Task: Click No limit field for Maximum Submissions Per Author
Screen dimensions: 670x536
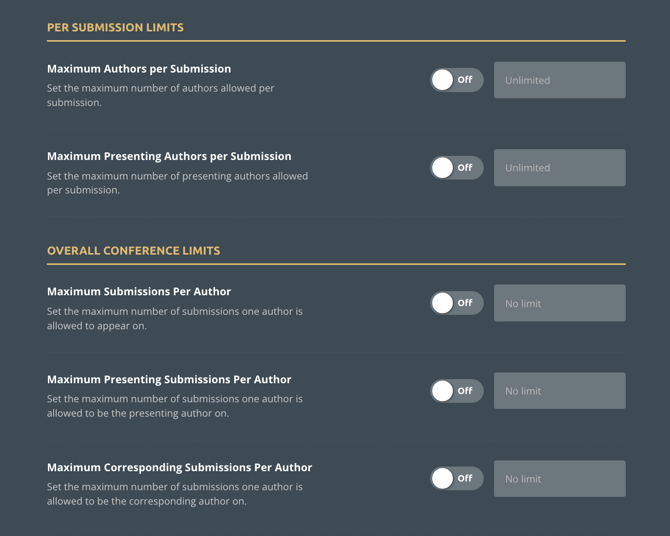Action: [559, 303]
